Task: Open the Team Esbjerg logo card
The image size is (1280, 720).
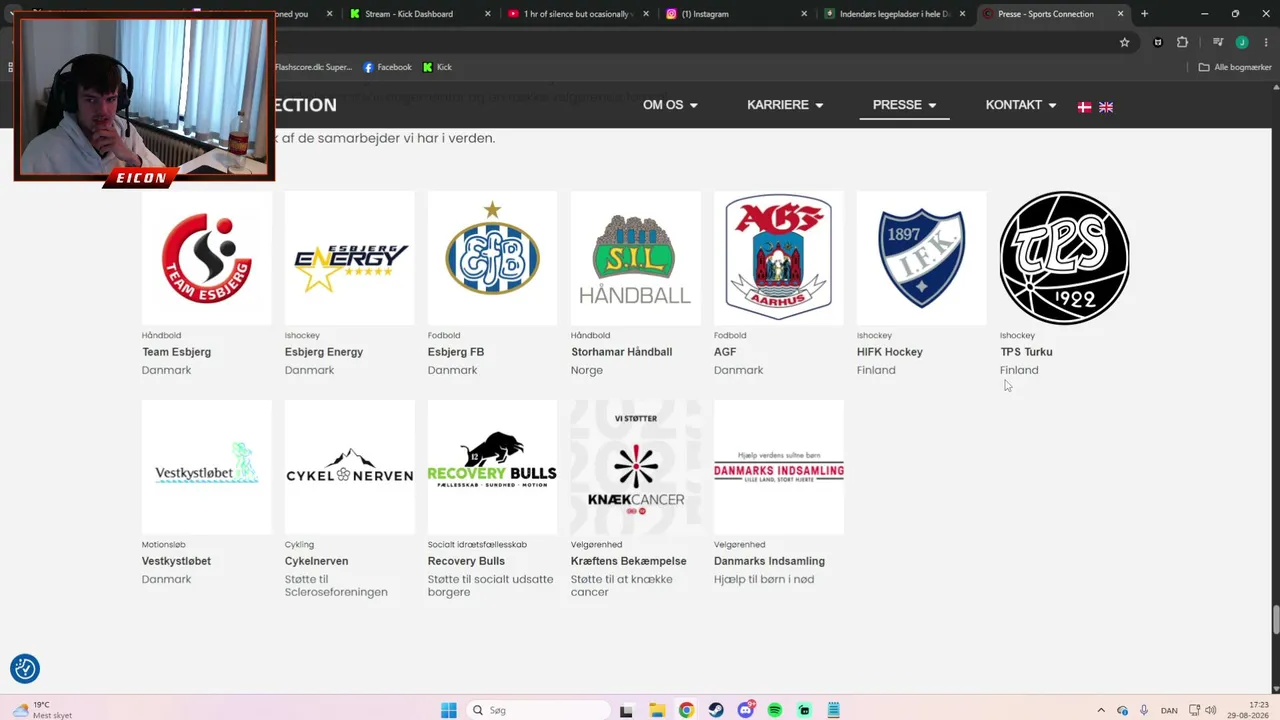Action: pos(207,258)
